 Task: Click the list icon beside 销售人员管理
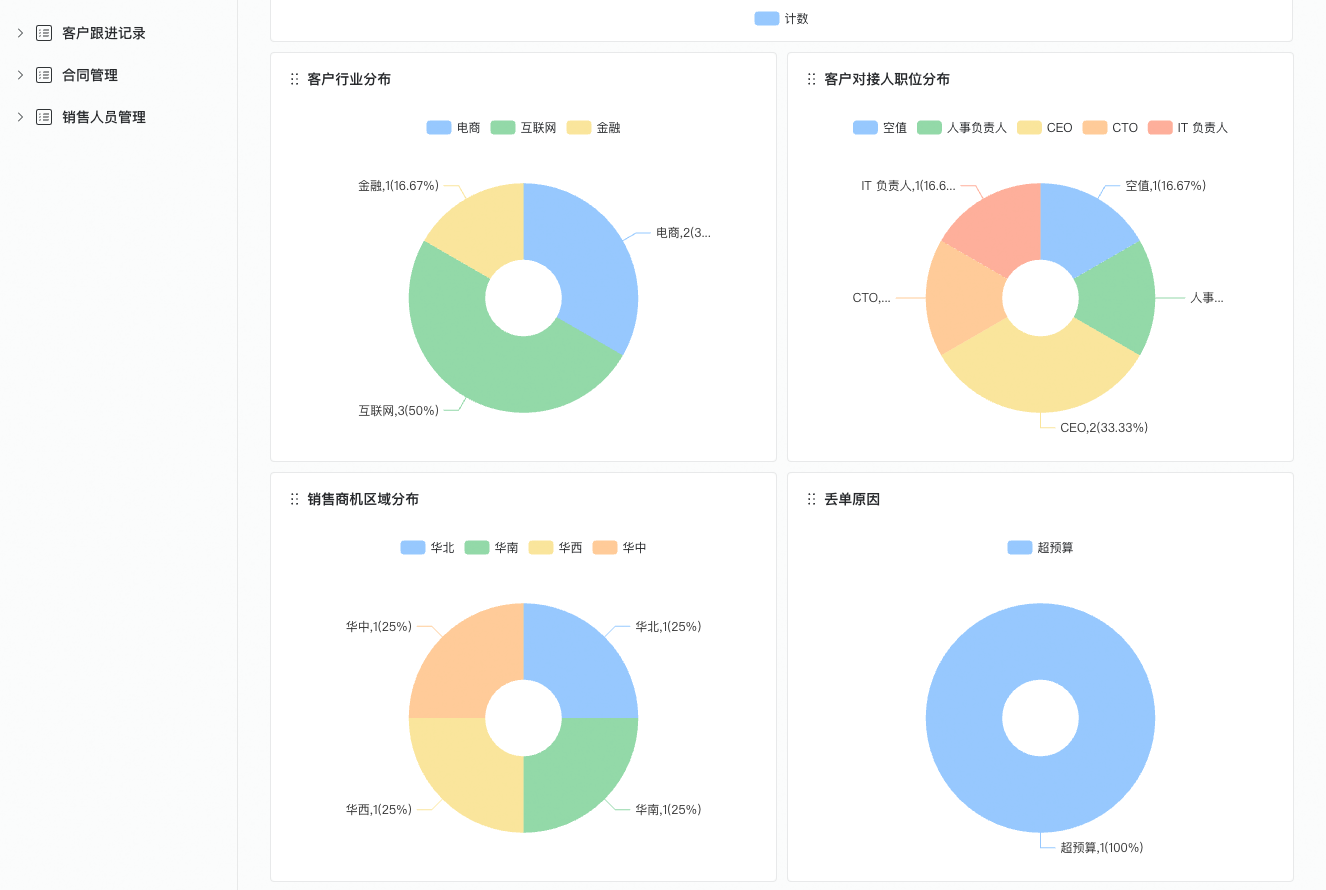44,117
